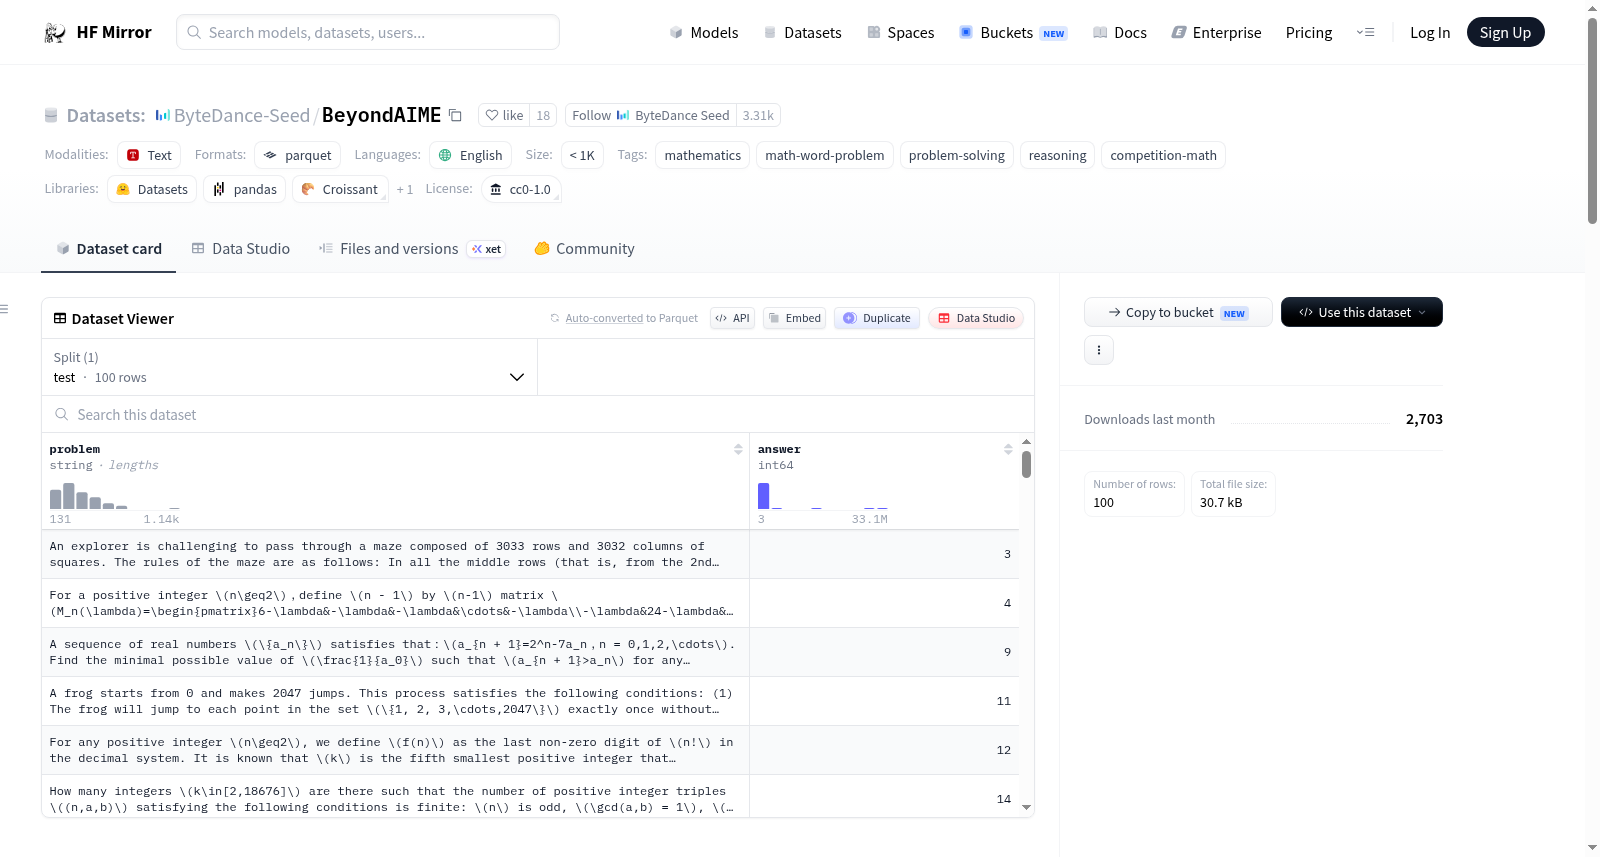Viewport: 1600px width, 857px height.
Task: Click the <1K size tag
Action: pyautogui.click(x=582, y=155)
